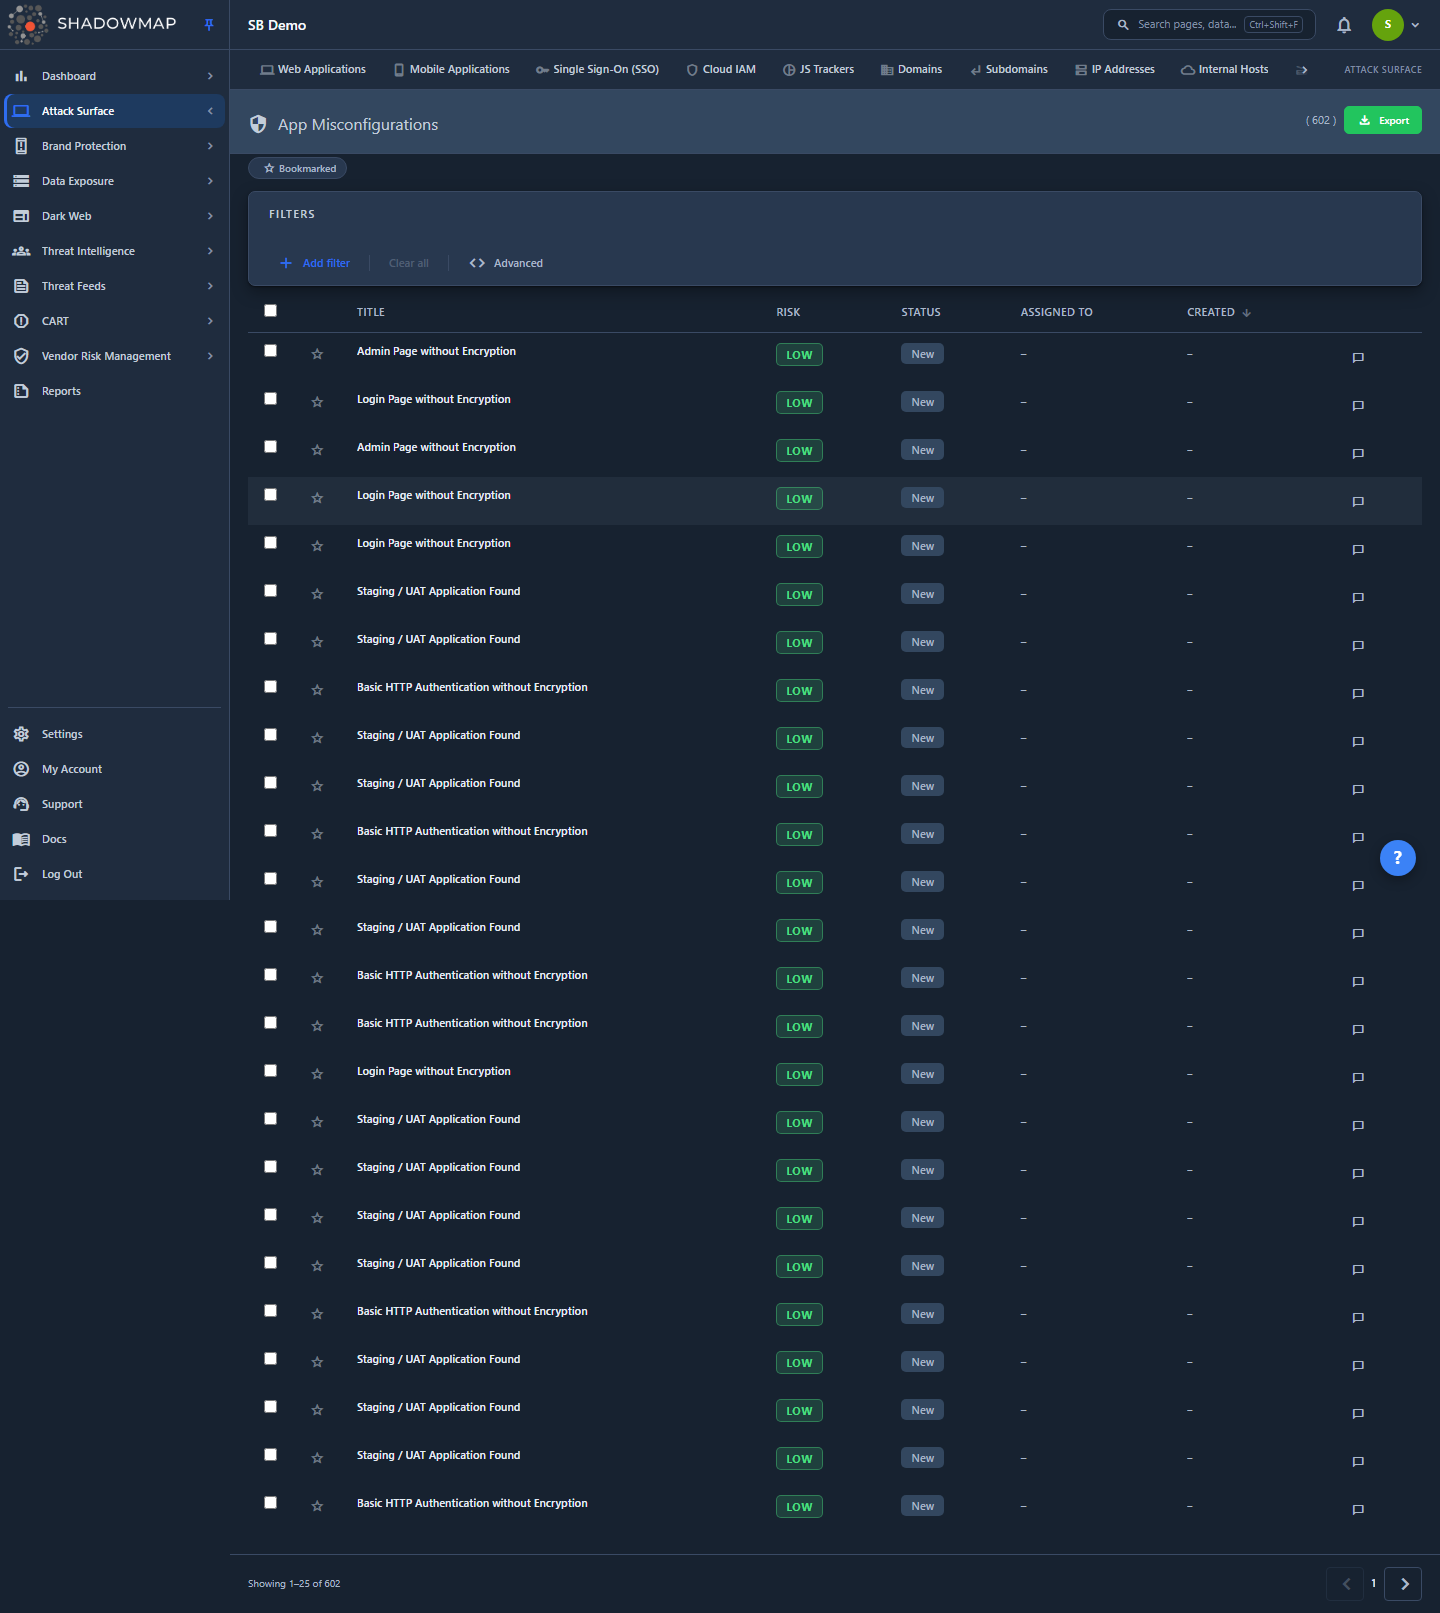Expand the Threat Feeds chevron
1440x1613 pixels.
pos(210,286)
